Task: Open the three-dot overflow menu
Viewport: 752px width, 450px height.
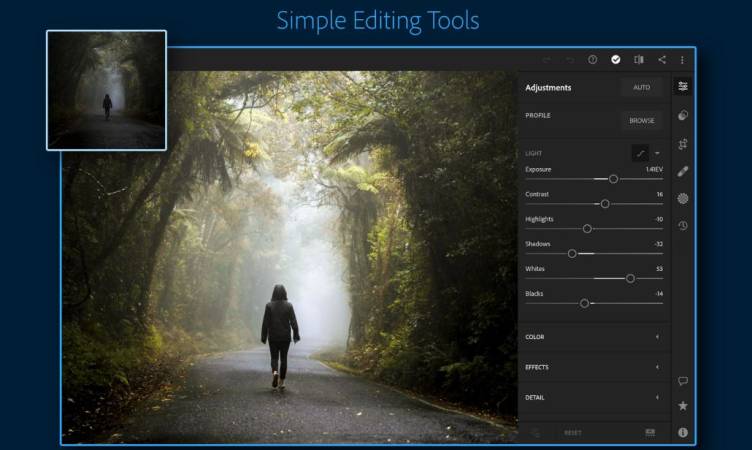Action: coord(683,60)
